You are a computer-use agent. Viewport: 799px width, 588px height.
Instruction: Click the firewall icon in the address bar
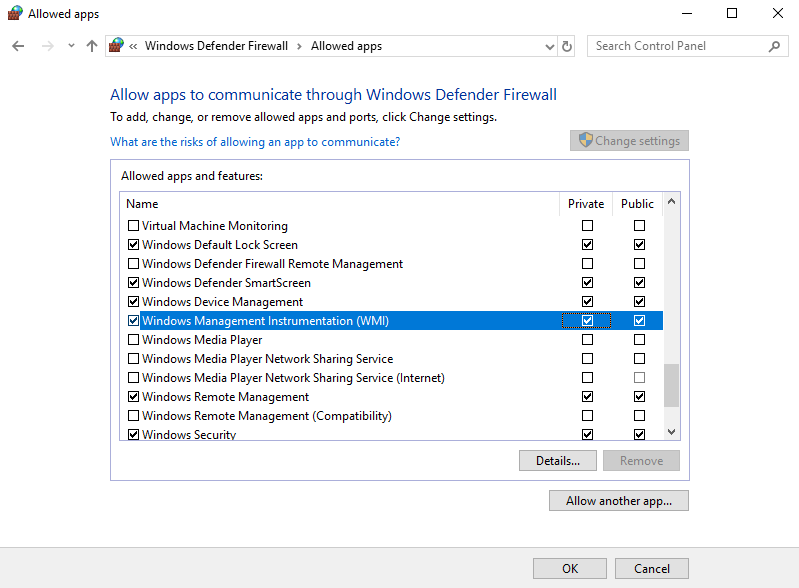(117, 45)
